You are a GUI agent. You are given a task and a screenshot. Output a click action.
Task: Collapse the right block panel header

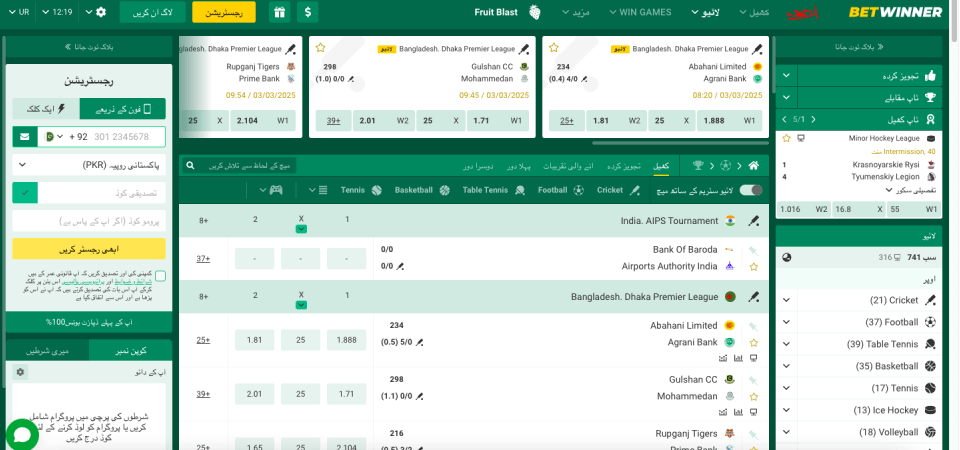pyautogui.click(x=859, y=47)
